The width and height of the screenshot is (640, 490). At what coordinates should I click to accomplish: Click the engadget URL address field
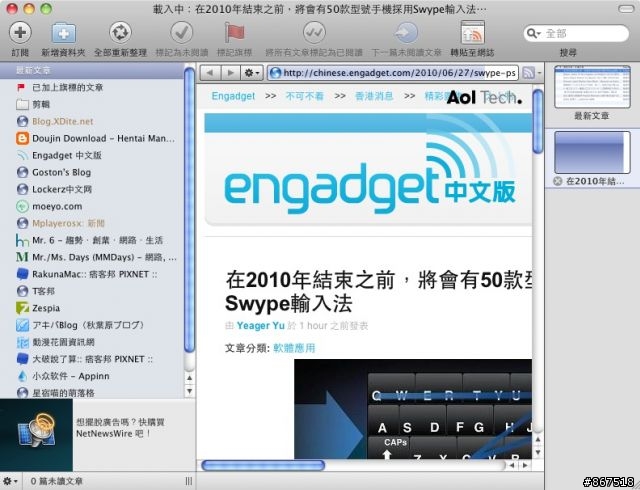click(x=393, y=73)
